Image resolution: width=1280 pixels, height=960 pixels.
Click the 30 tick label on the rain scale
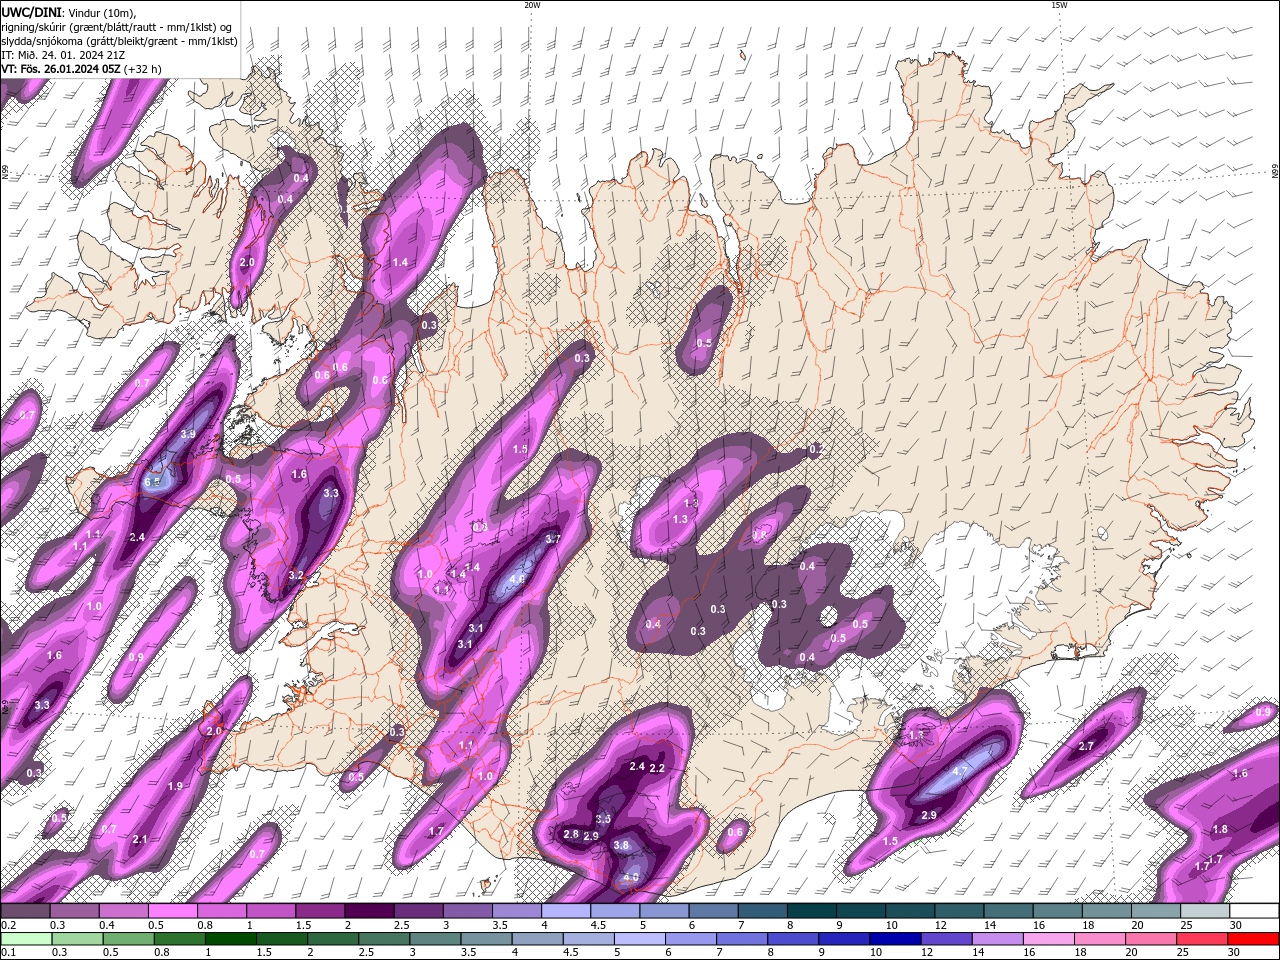[x=1234, y=952]
